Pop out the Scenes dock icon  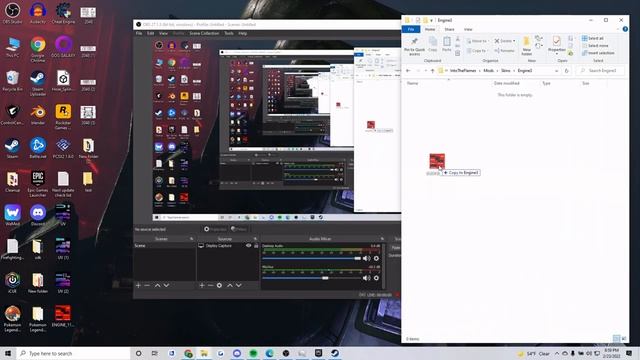191,239
